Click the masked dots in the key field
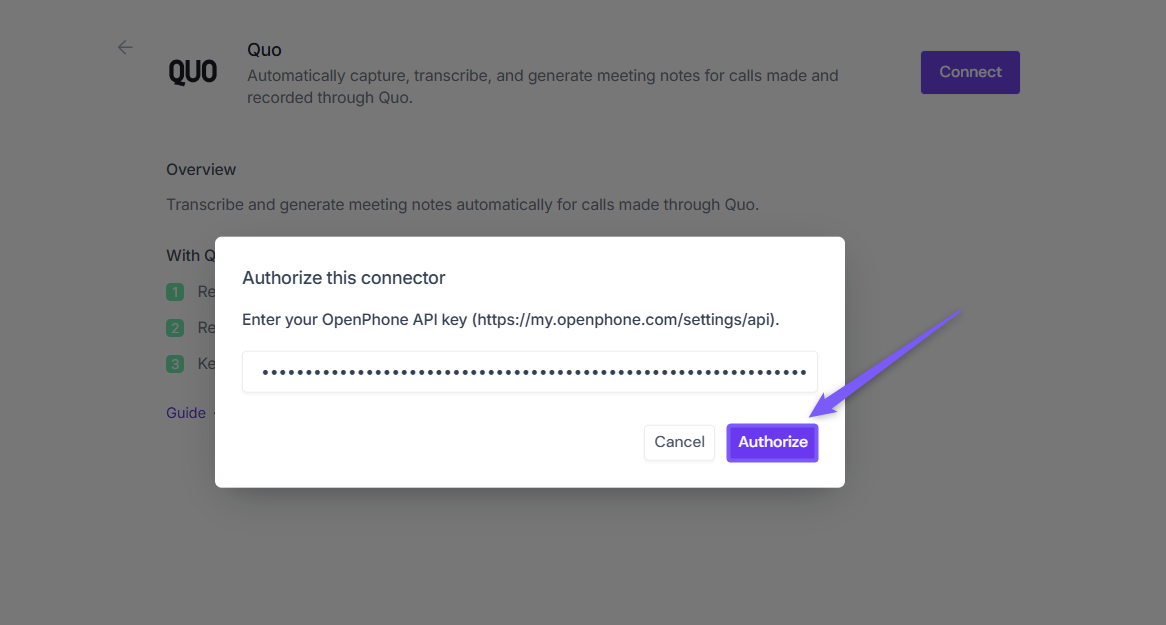 point(534,373)
